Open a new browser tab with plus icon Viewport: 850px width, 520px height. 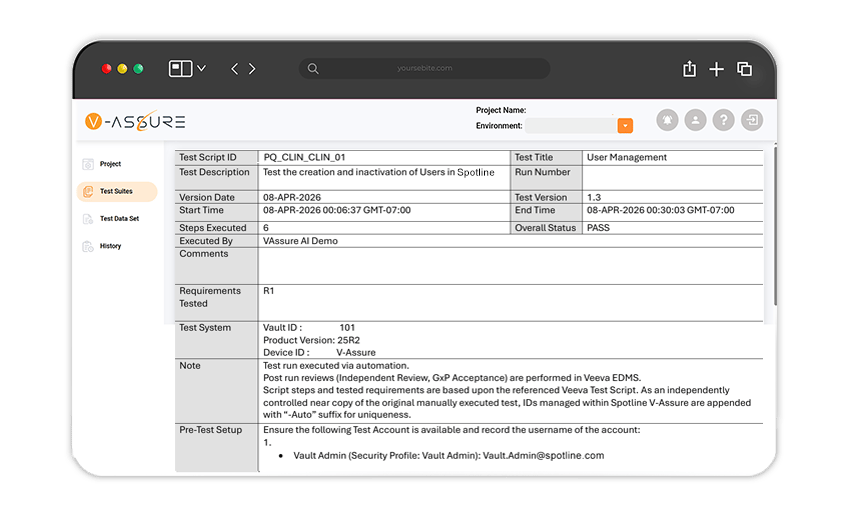click(717, 69)
